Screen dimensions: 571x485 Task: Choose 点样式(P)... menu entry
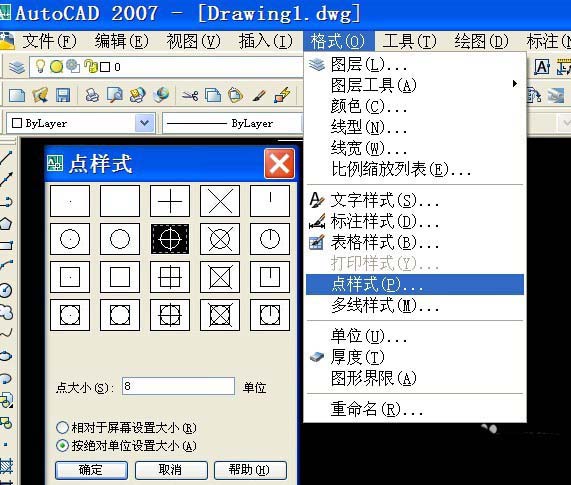tap(415, 284)
